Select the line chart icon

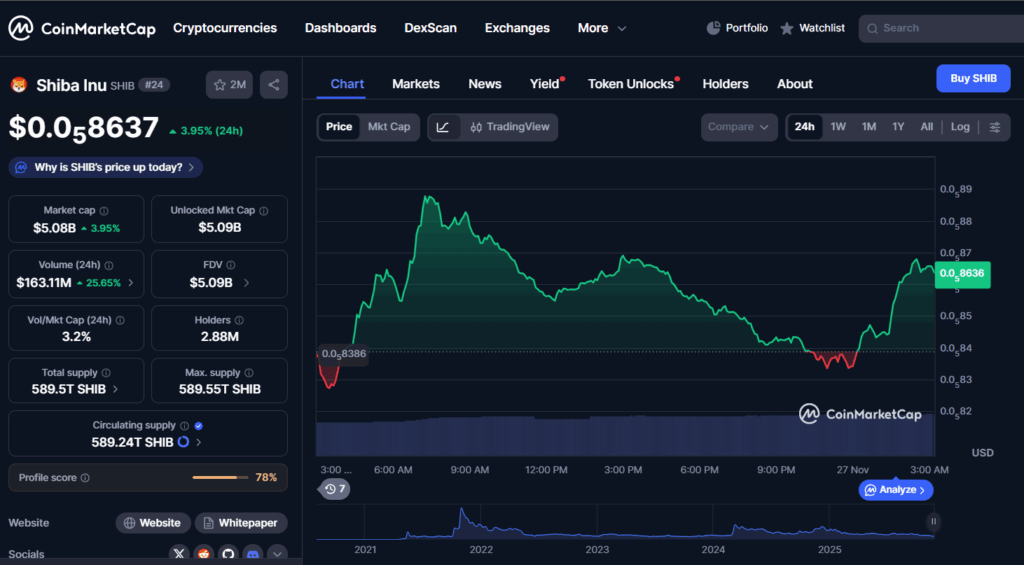click(443, 127)
